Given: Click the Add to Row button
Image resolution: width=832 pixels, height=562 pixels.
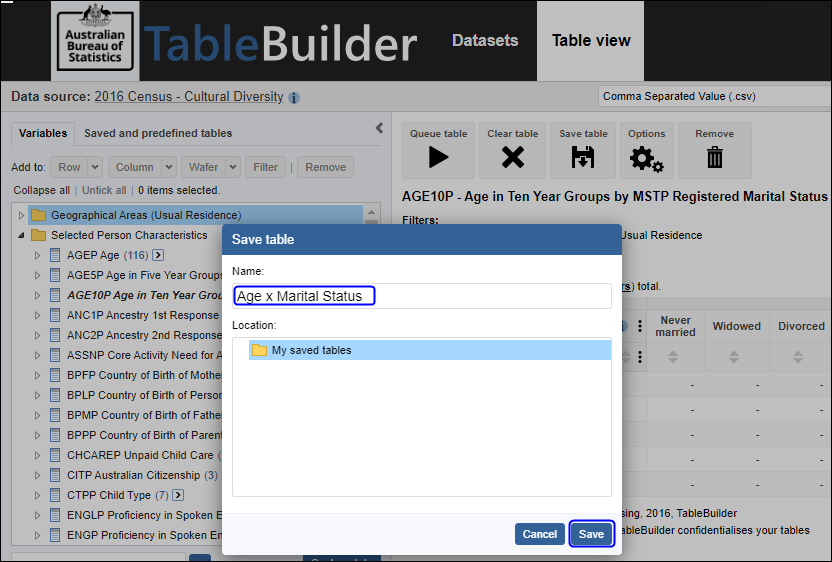Looking at the screenshot, I should pos(70,167).
